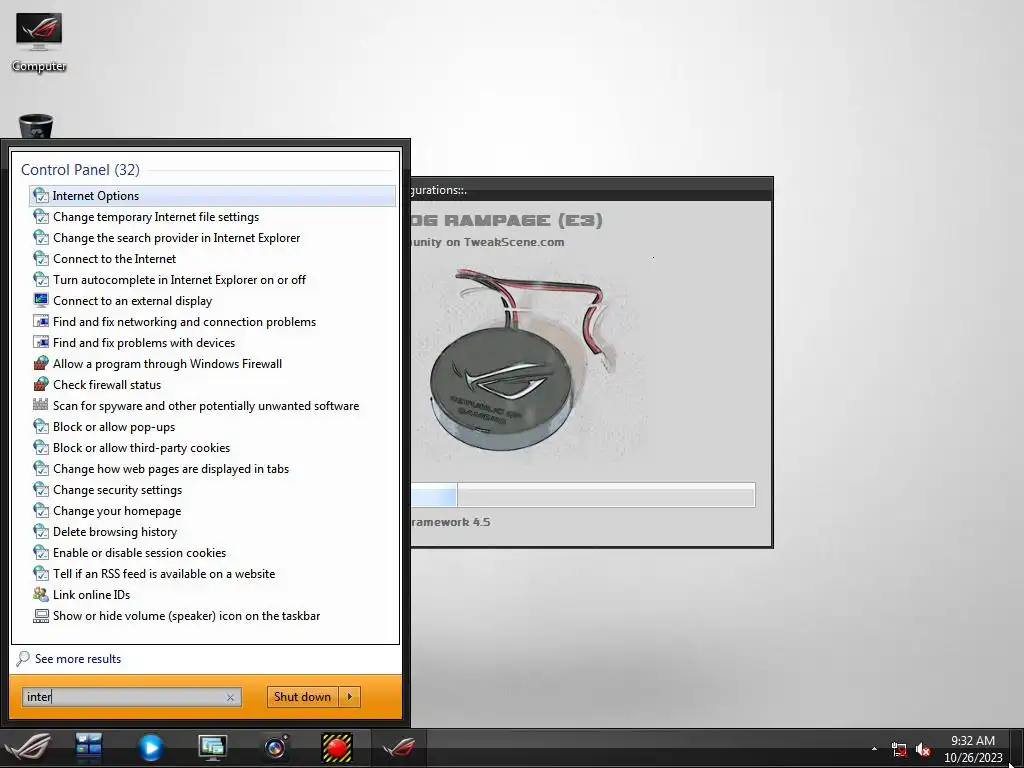Open Block or allow pop-ups result
This screenshot has height=768, width=1024.
point(212,427)
